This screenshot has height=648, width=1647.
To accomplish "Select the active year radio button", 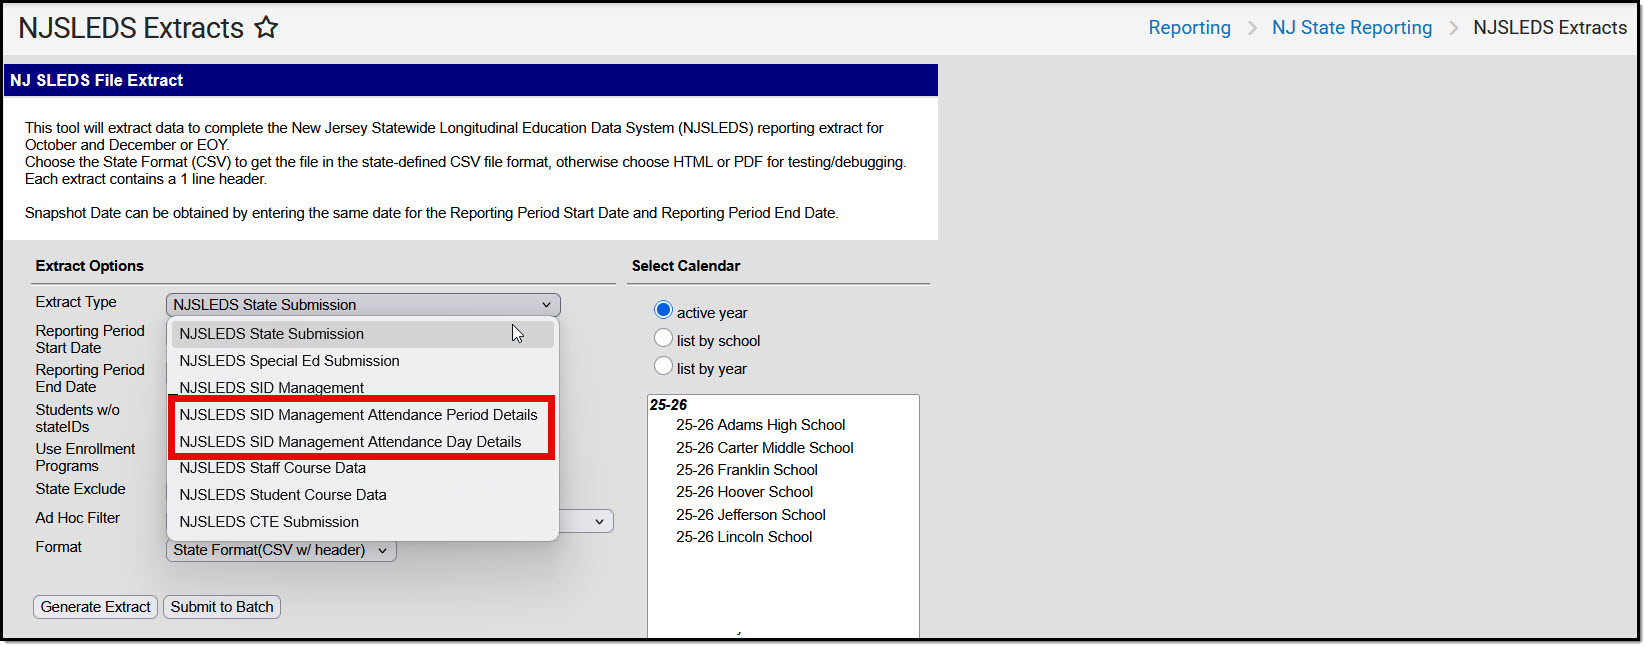I will pos(663,310).
